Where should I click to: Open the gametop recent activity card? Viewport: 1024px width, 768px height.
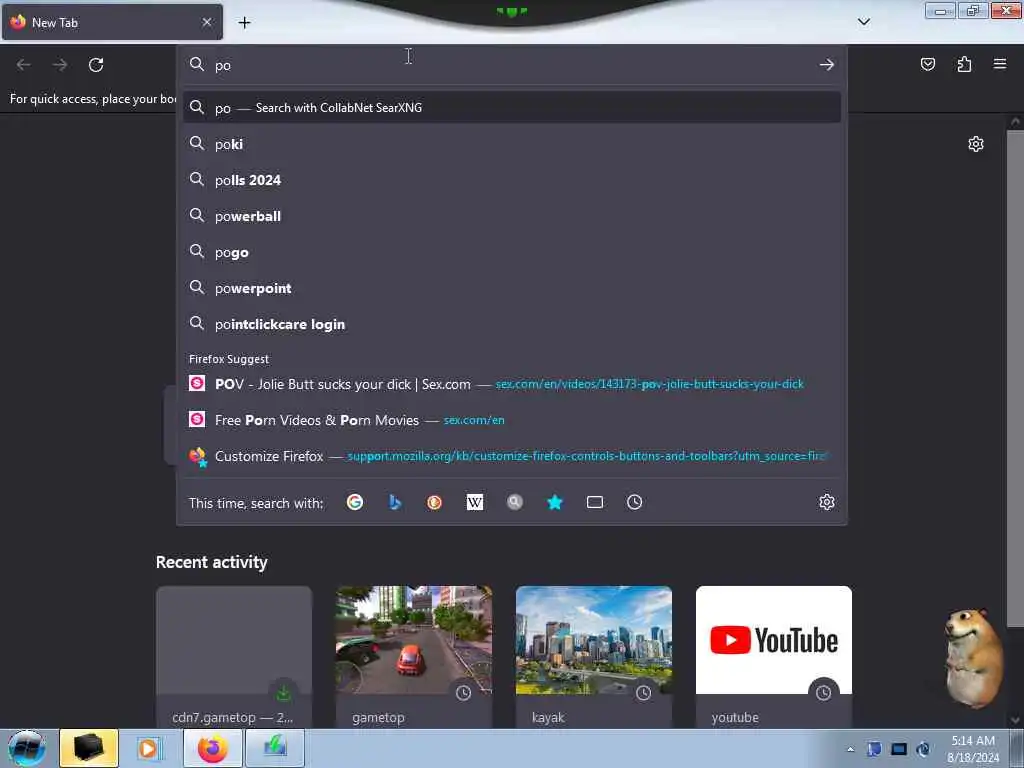tap(413, 657)
